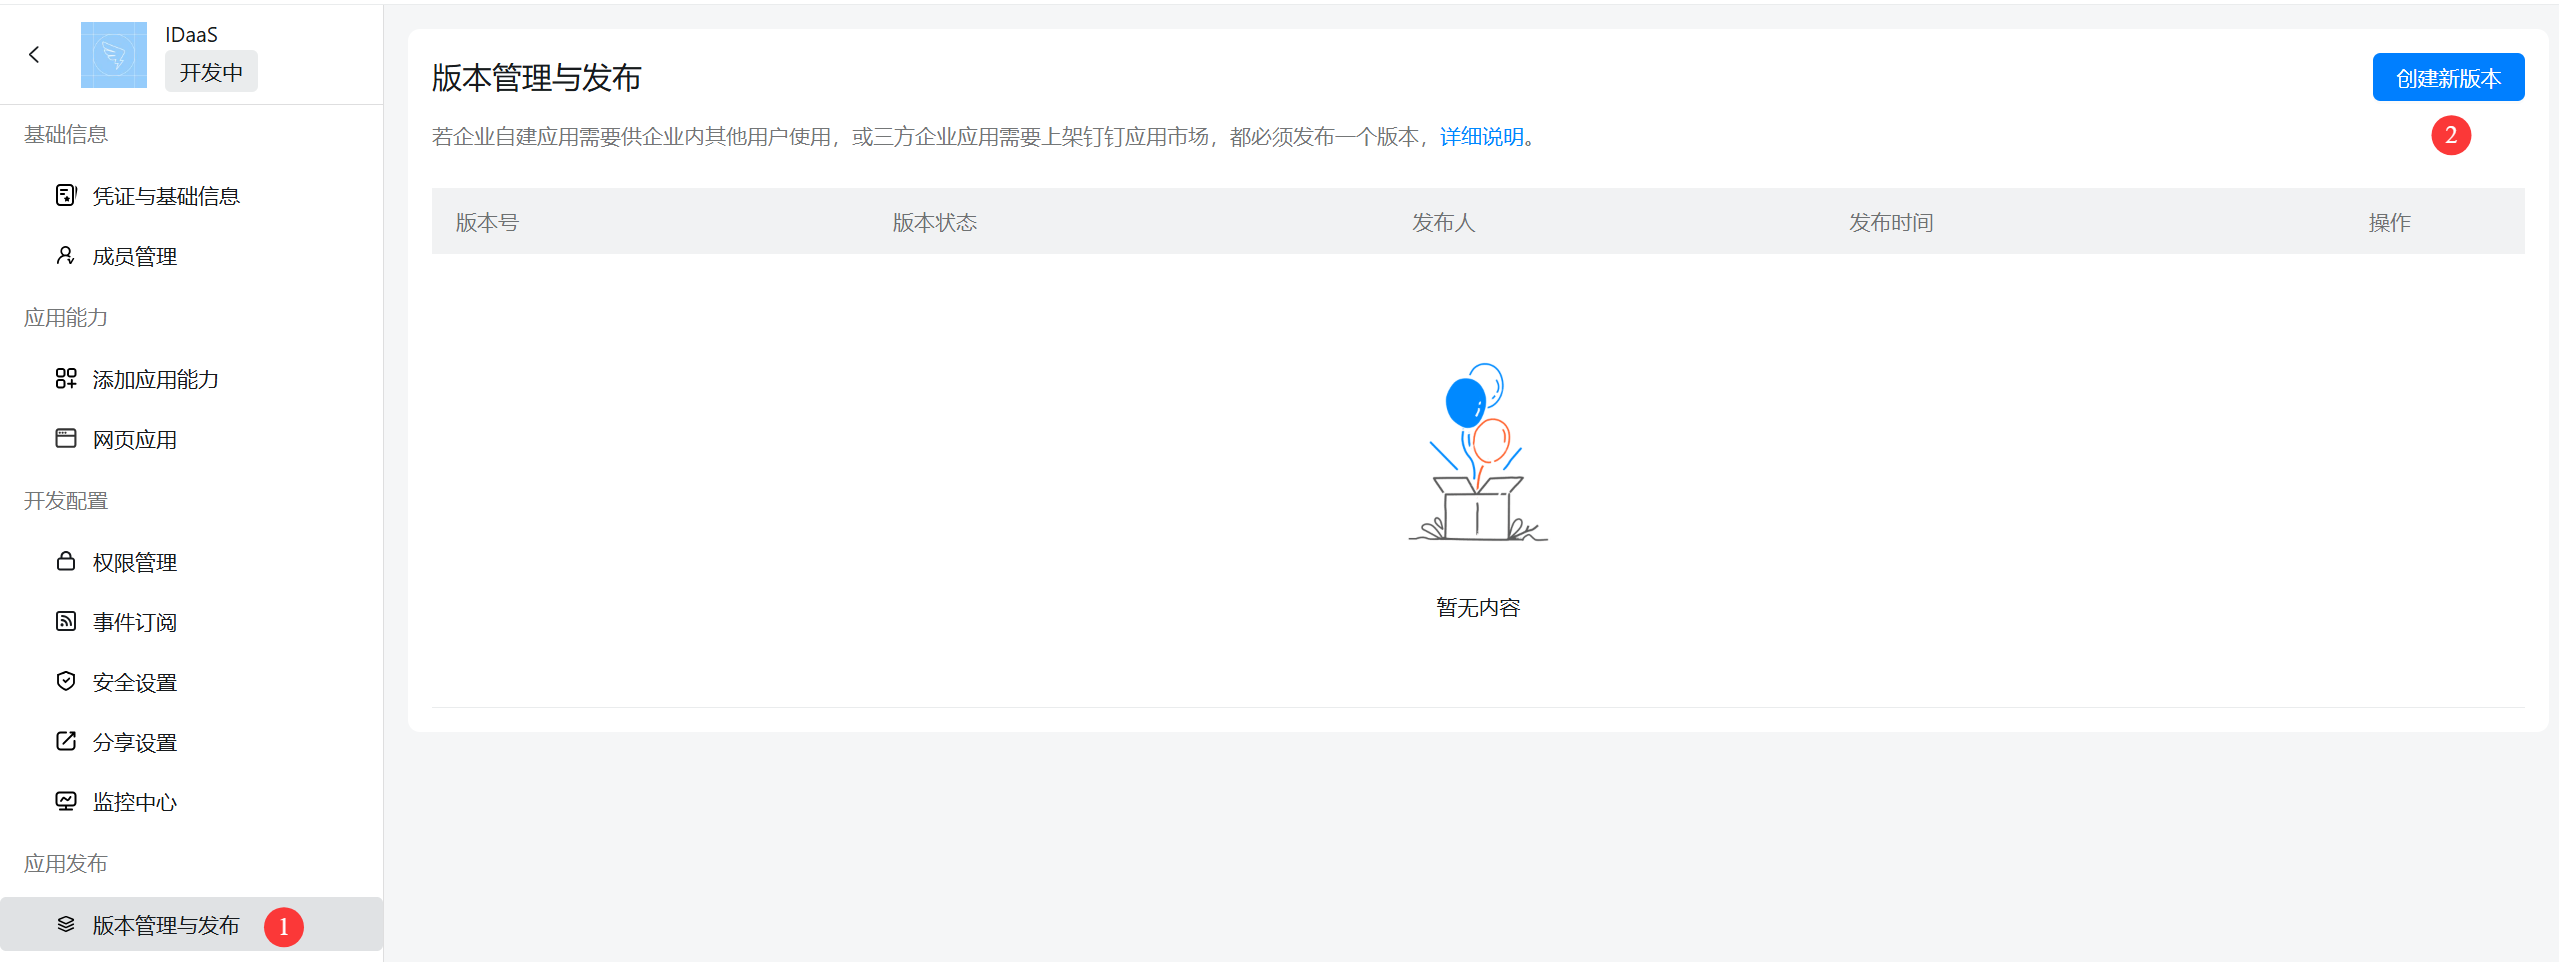Click the event subscription feed icon

pyautogui.click(x=66, y=622)
